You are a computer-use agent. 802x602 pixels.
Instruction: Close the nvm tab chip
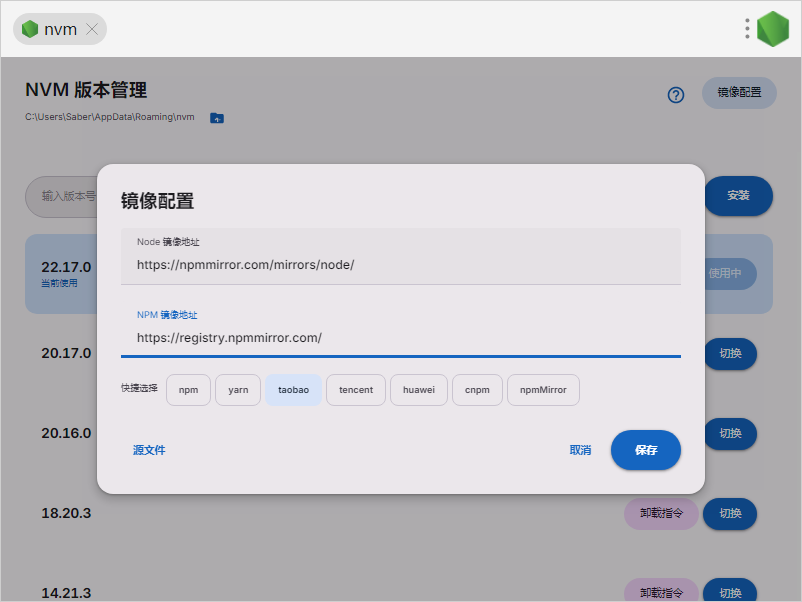pos(92,29)
